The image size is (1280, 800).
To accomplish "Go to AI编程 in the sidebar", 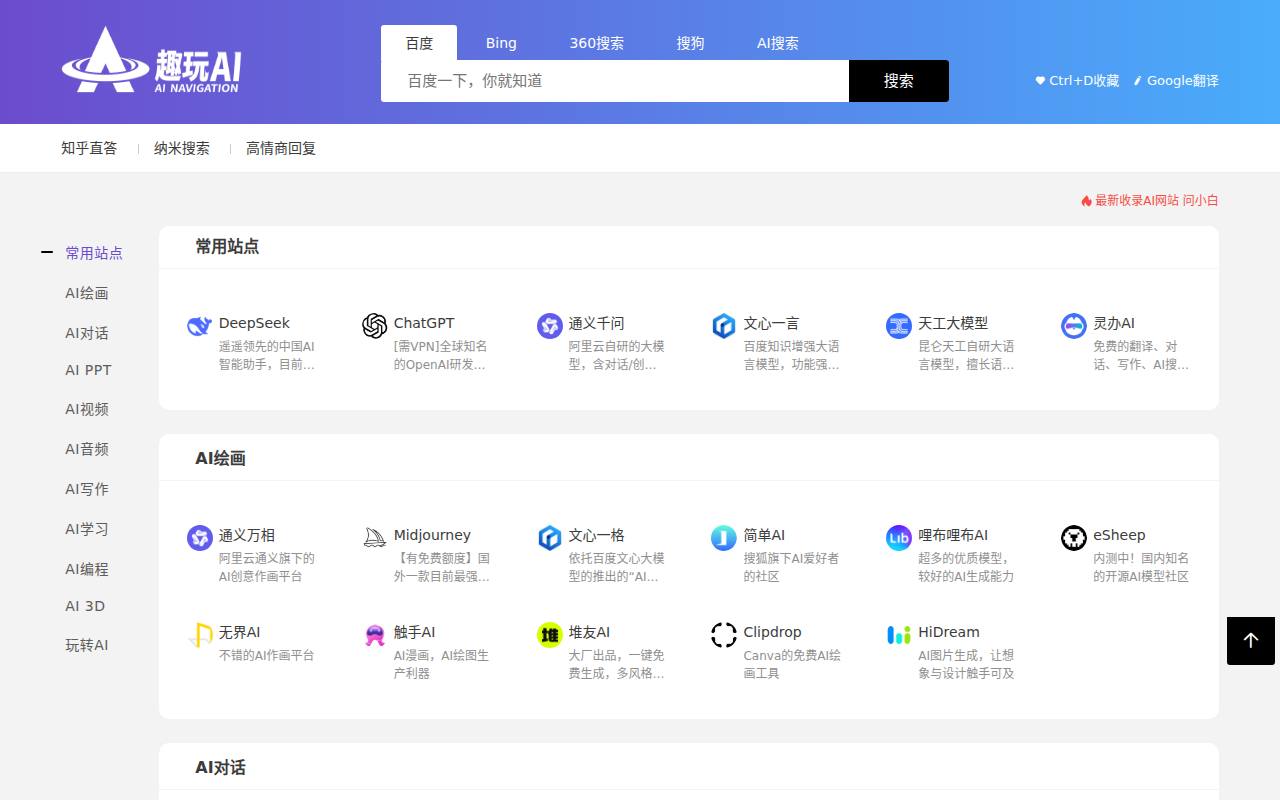I will coord(87,569).
